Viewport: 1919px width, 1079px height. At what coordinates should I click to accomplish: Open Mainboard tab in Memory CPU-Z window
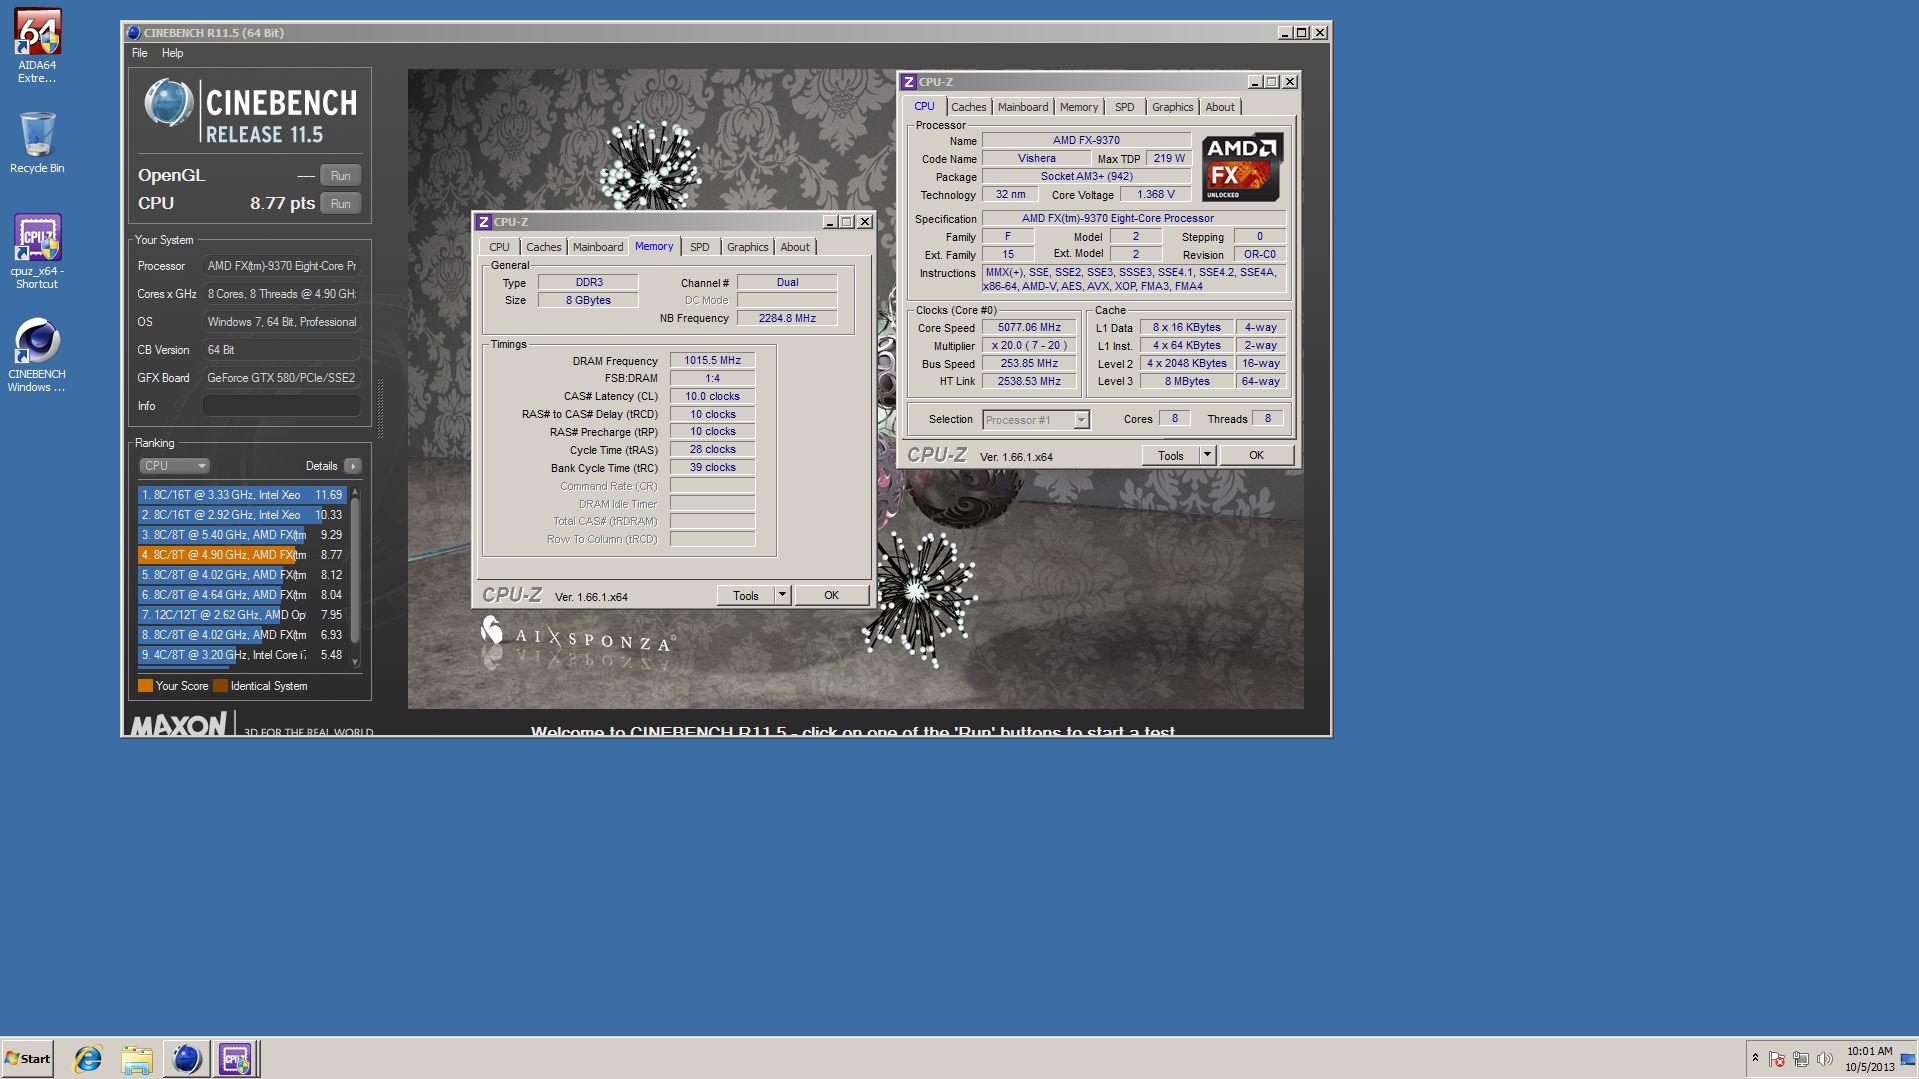(x=598, y=247)
